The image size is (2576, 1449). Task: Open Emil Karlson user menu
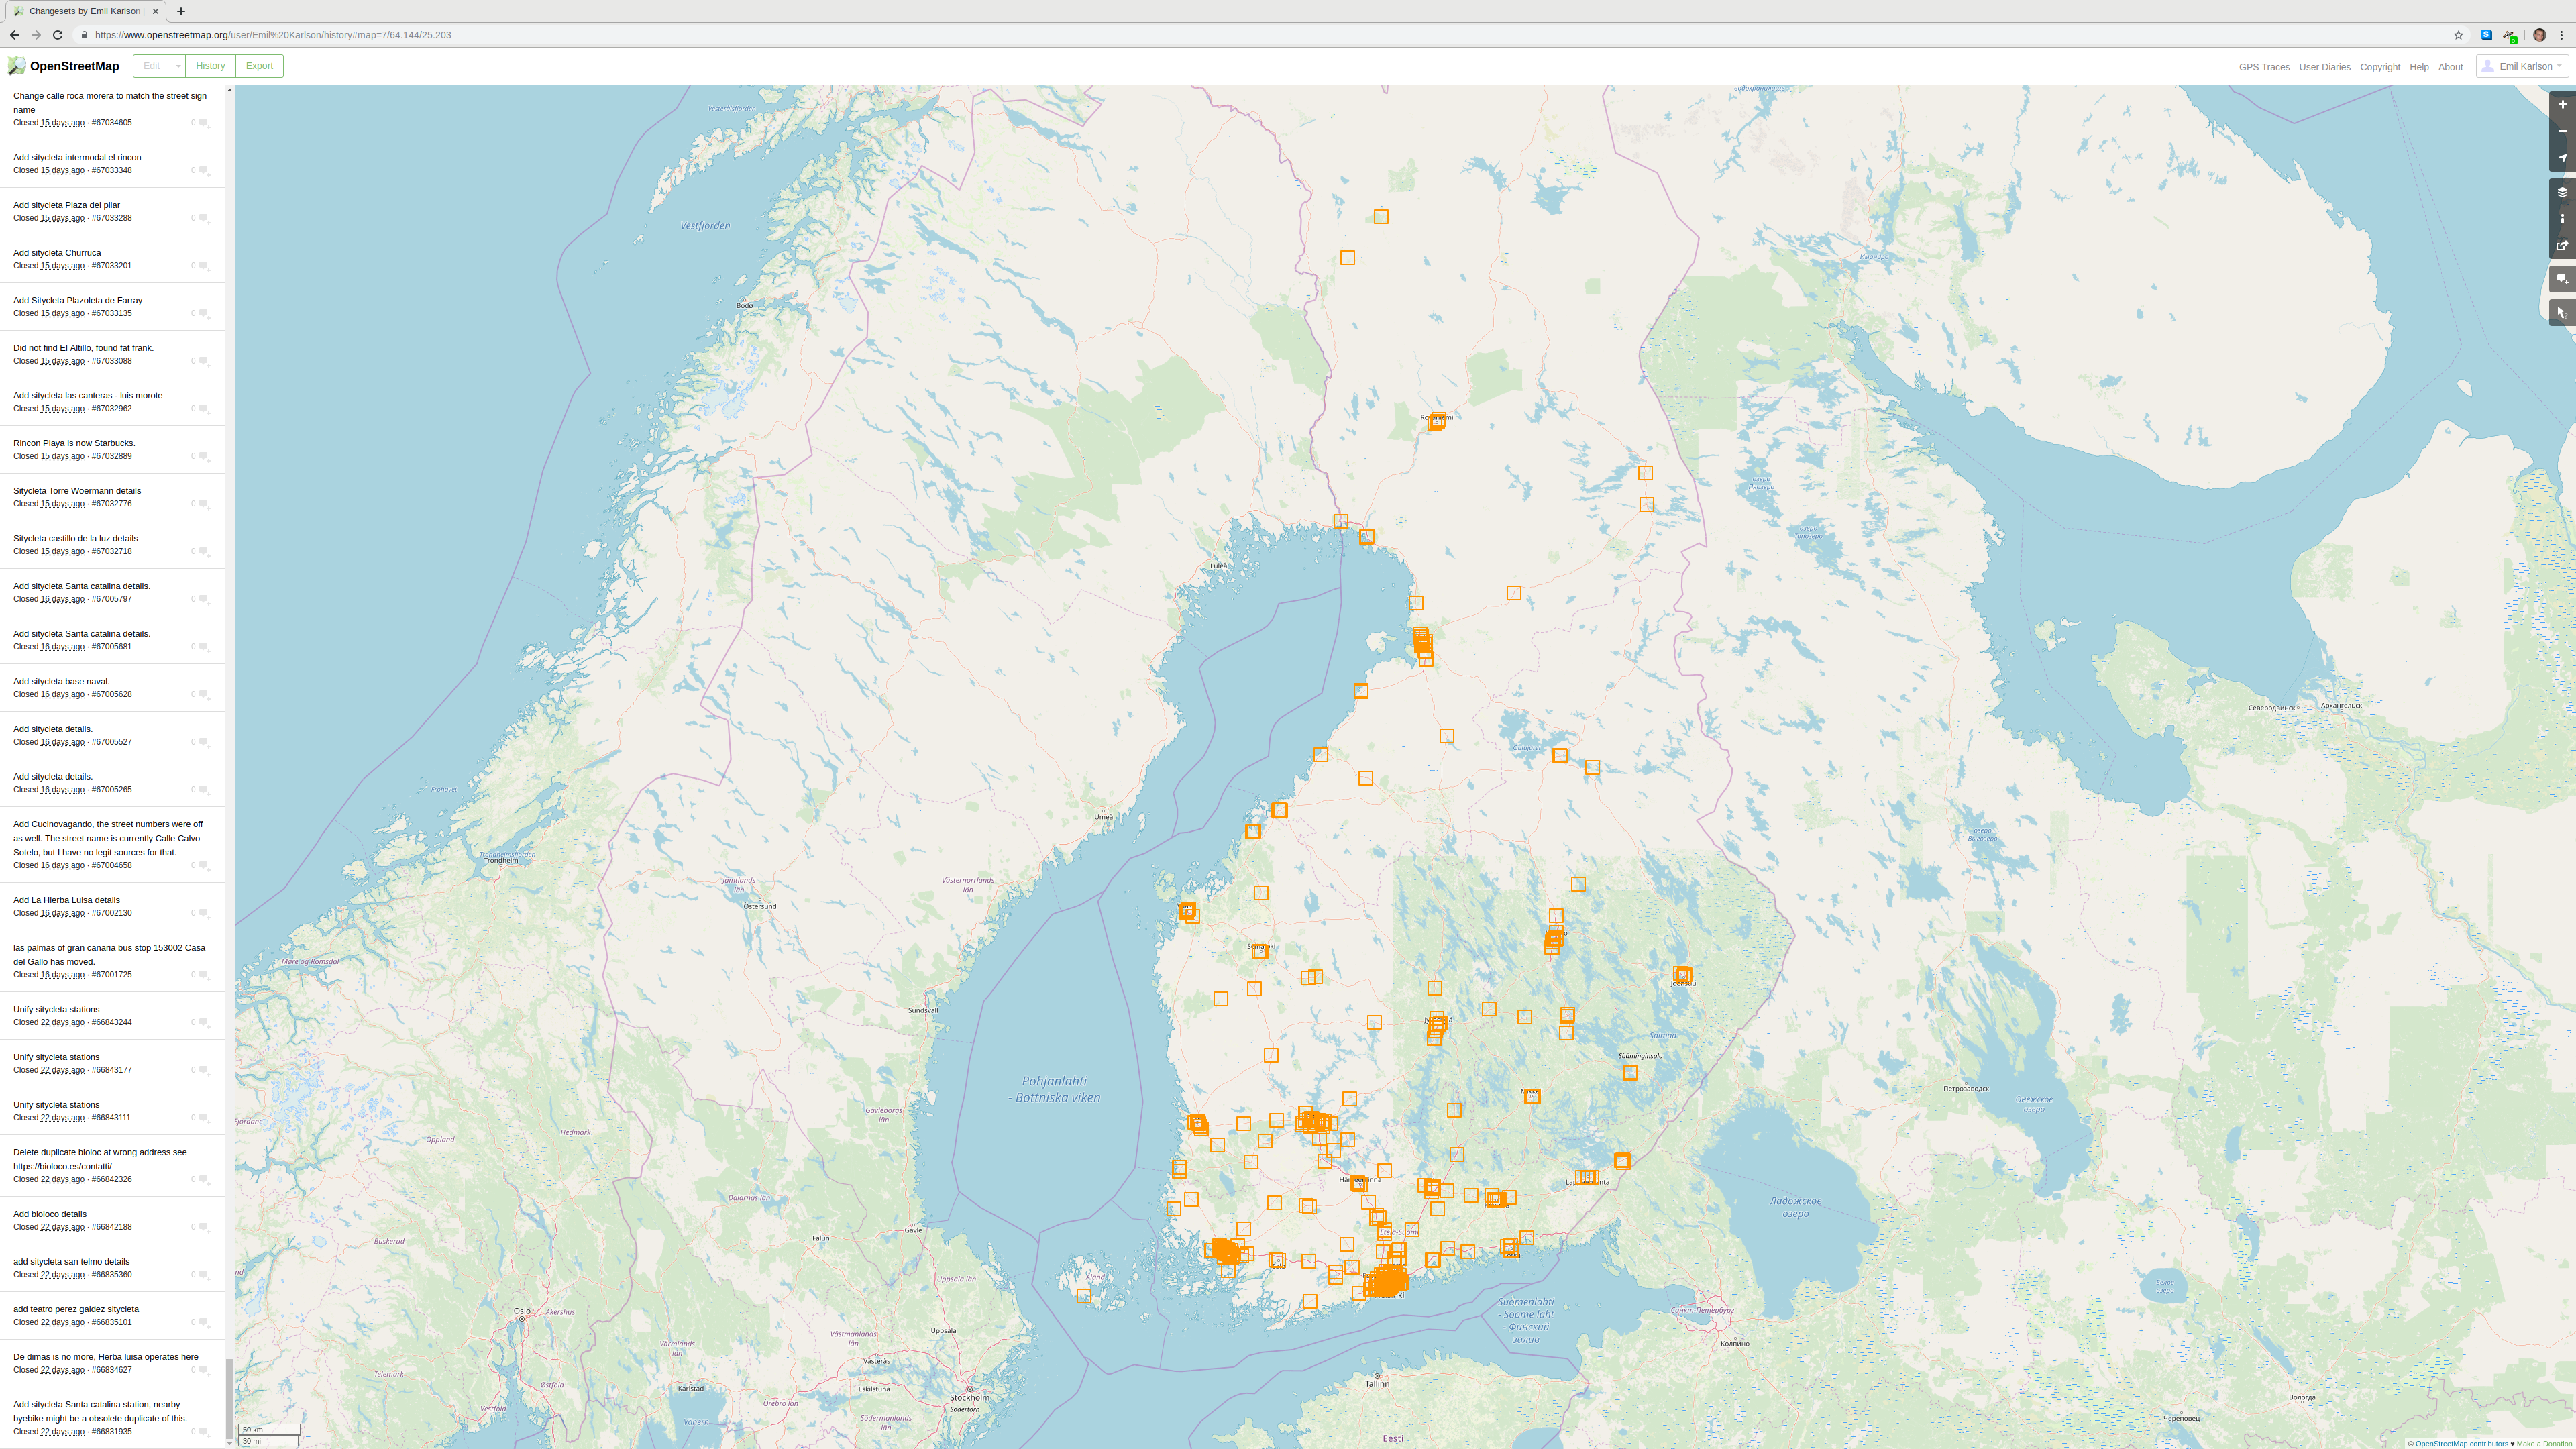pos(2521,66)
